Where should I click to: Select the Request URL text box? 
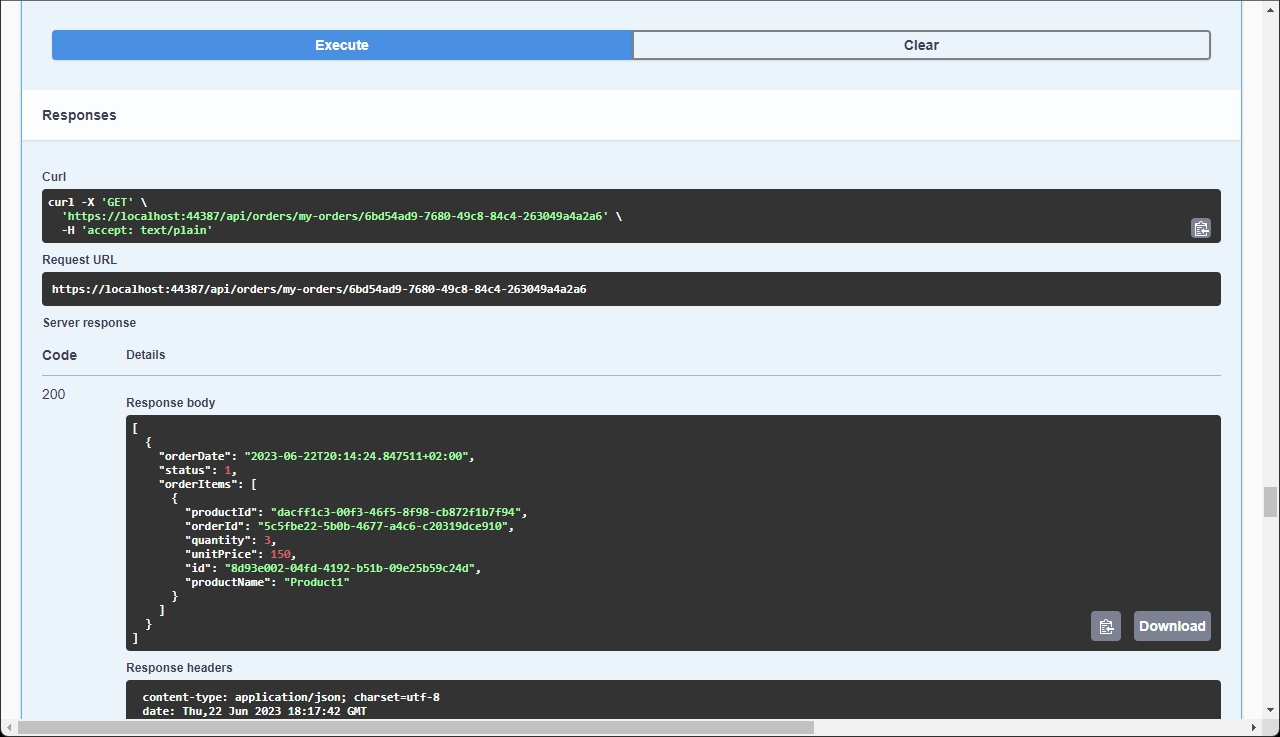pos(631,289)
